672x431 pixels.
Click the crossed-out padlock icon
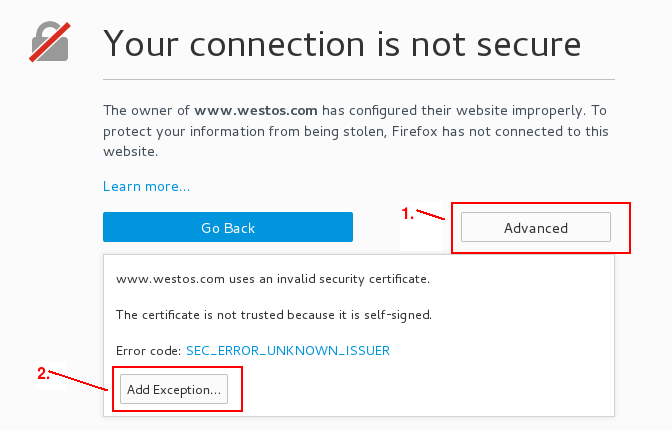click(50, 42)
